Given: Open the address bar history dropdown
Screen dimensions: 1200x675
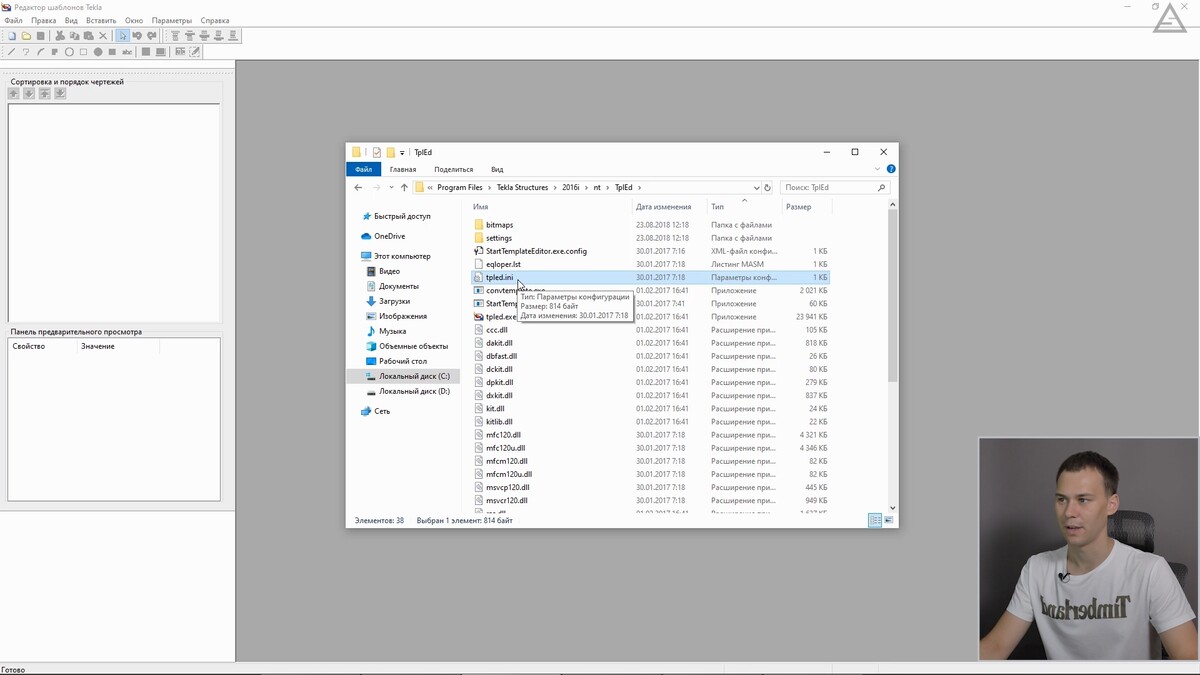Looking at the screenshot, I should pyautogui.click(x=756, y=187).
